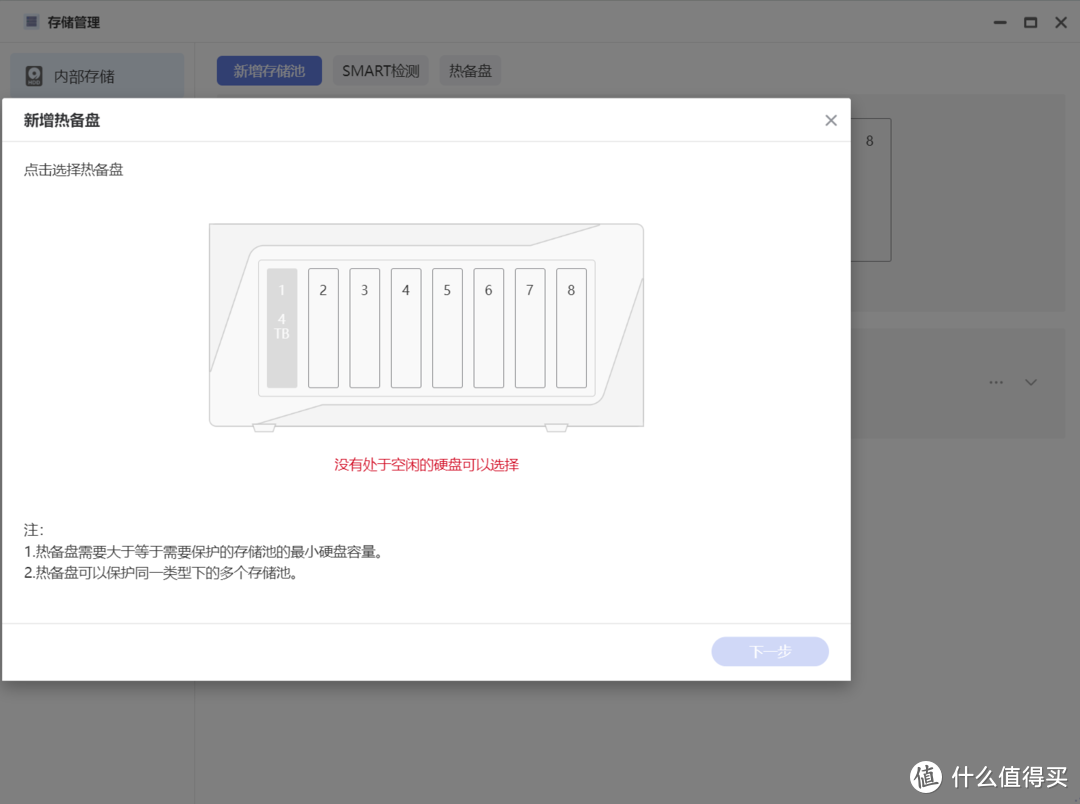Screen dimensions: 1080x804
Task: Expand the panel with the chevron arrow
Action: click(x=1031, y=382)
